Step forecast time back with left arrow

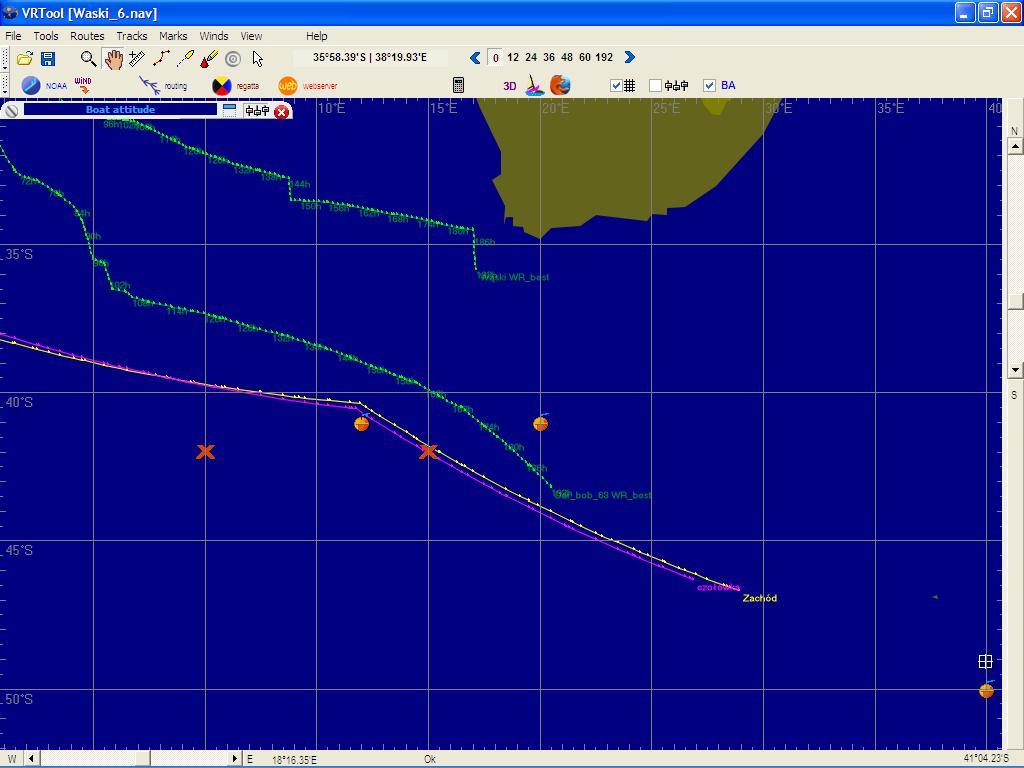(x=475, y=58)
